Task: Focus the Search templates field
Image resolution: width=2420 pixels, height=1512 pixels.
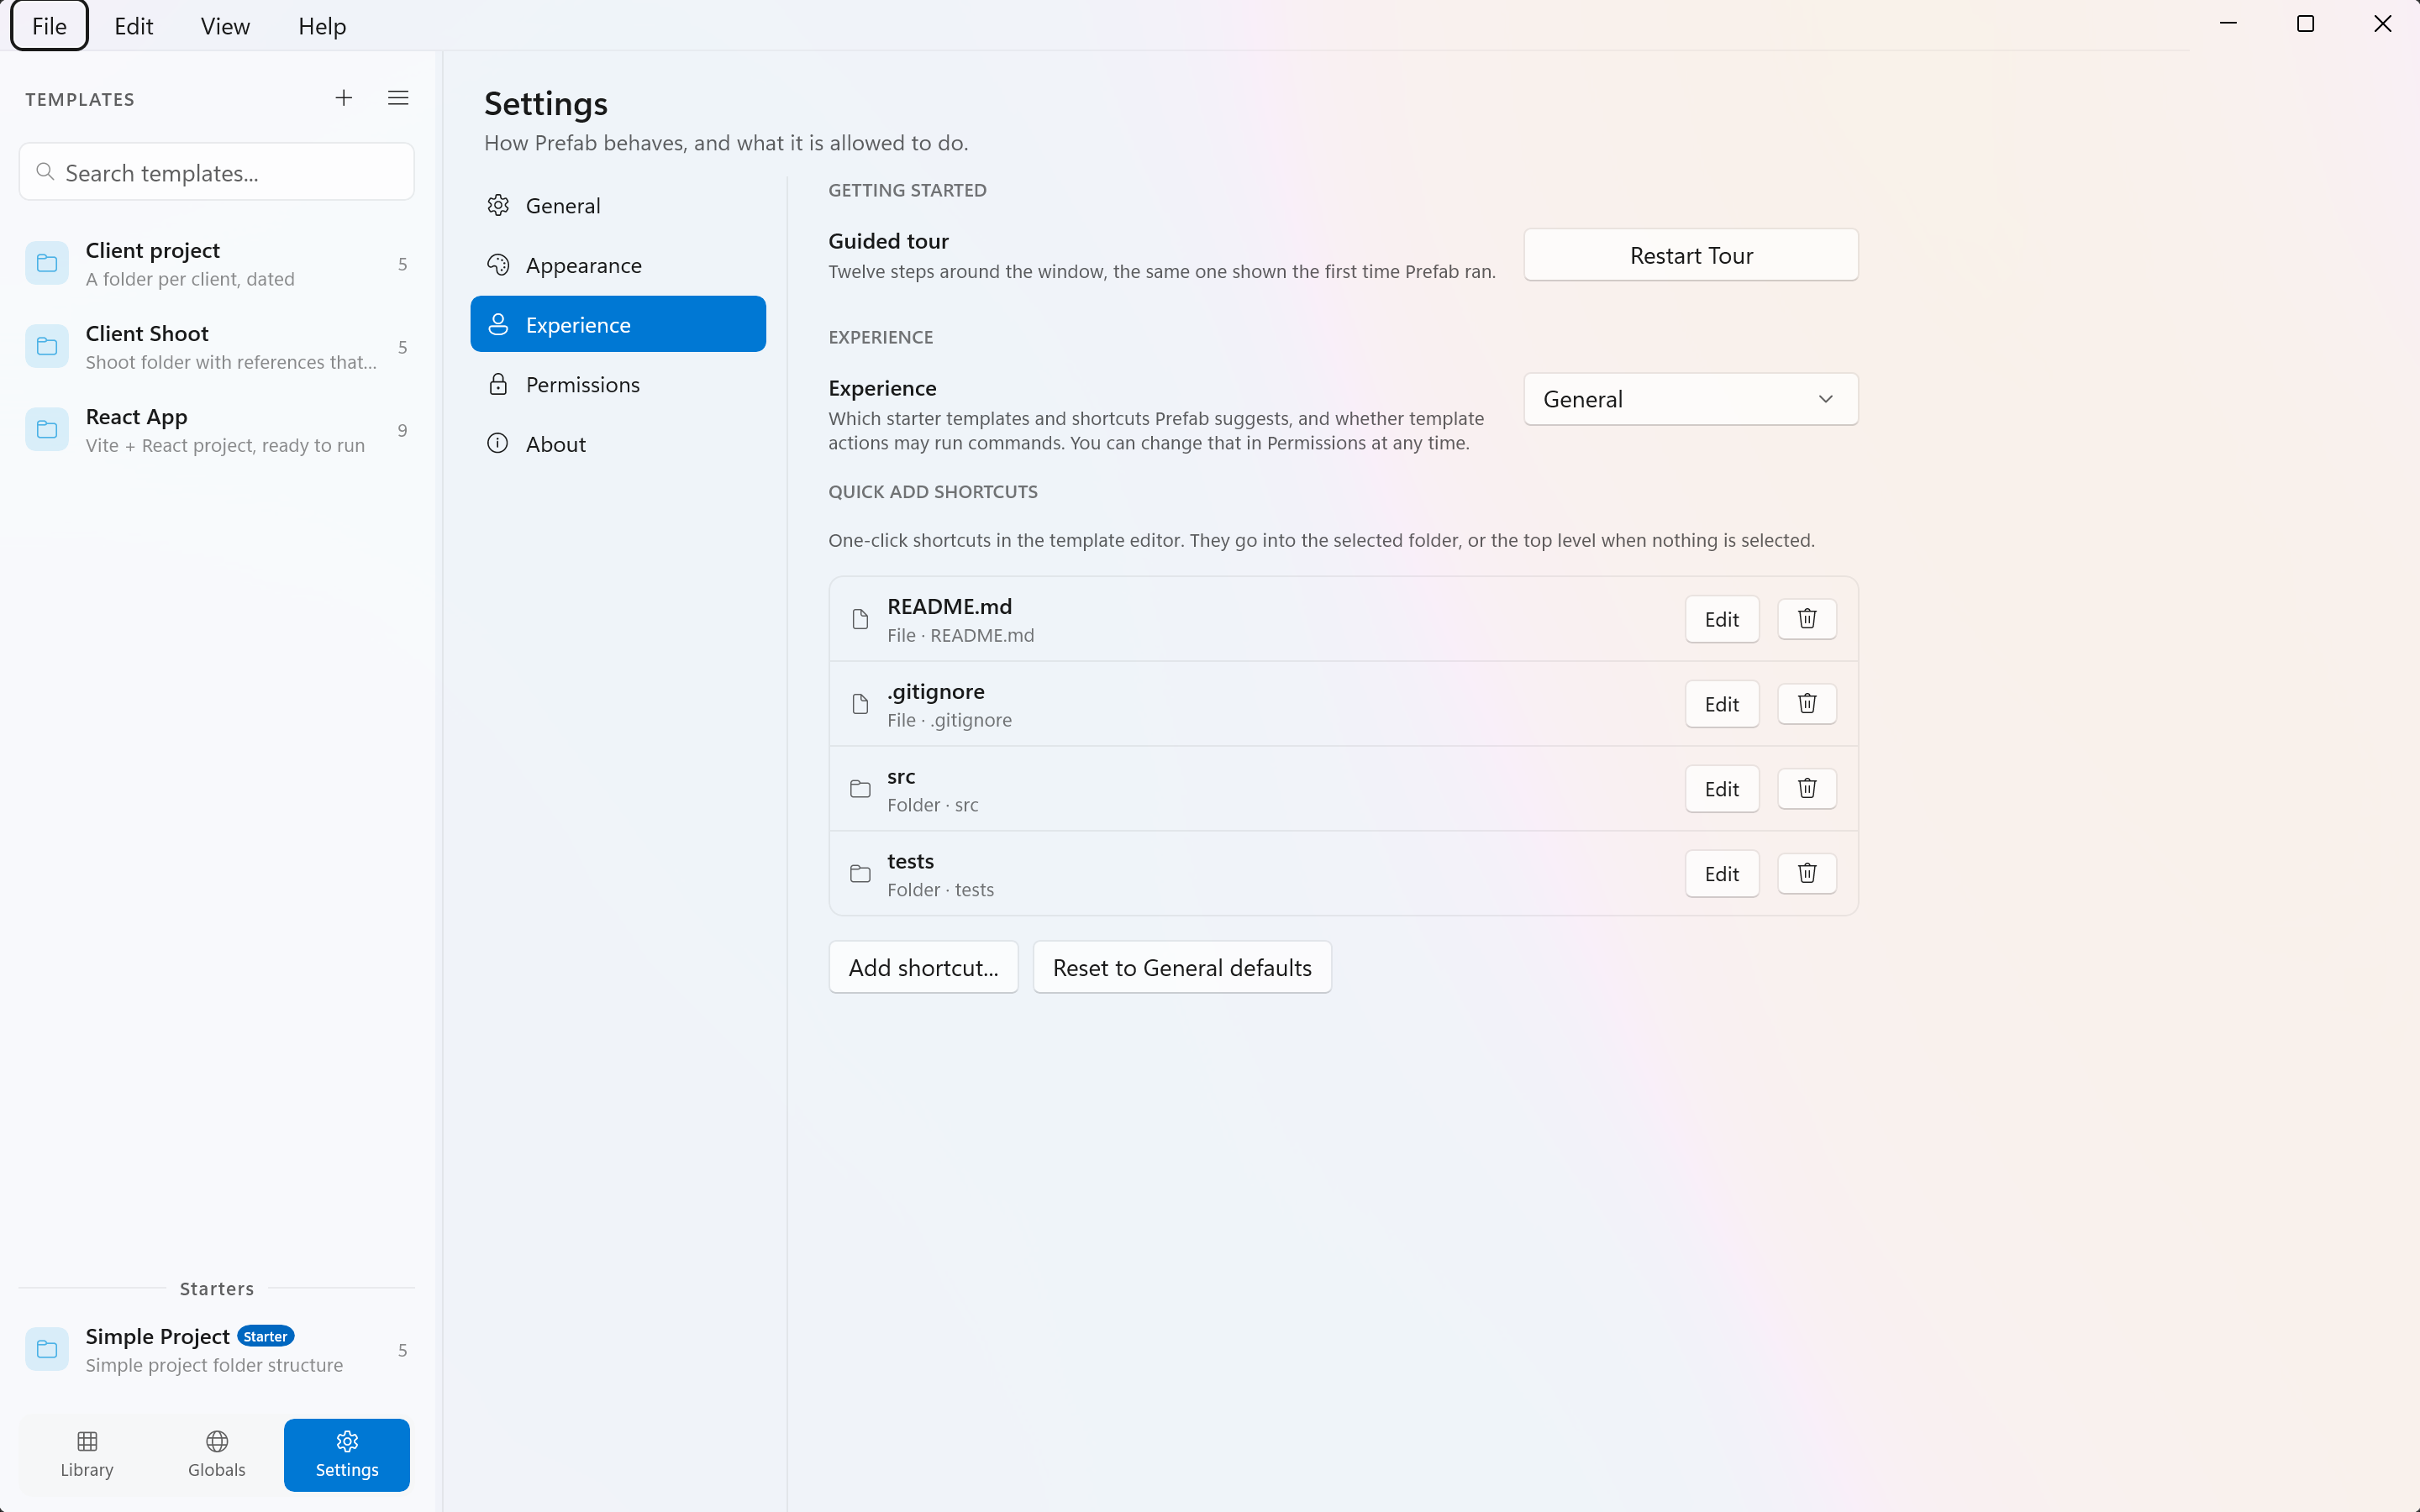Action: 217,172
